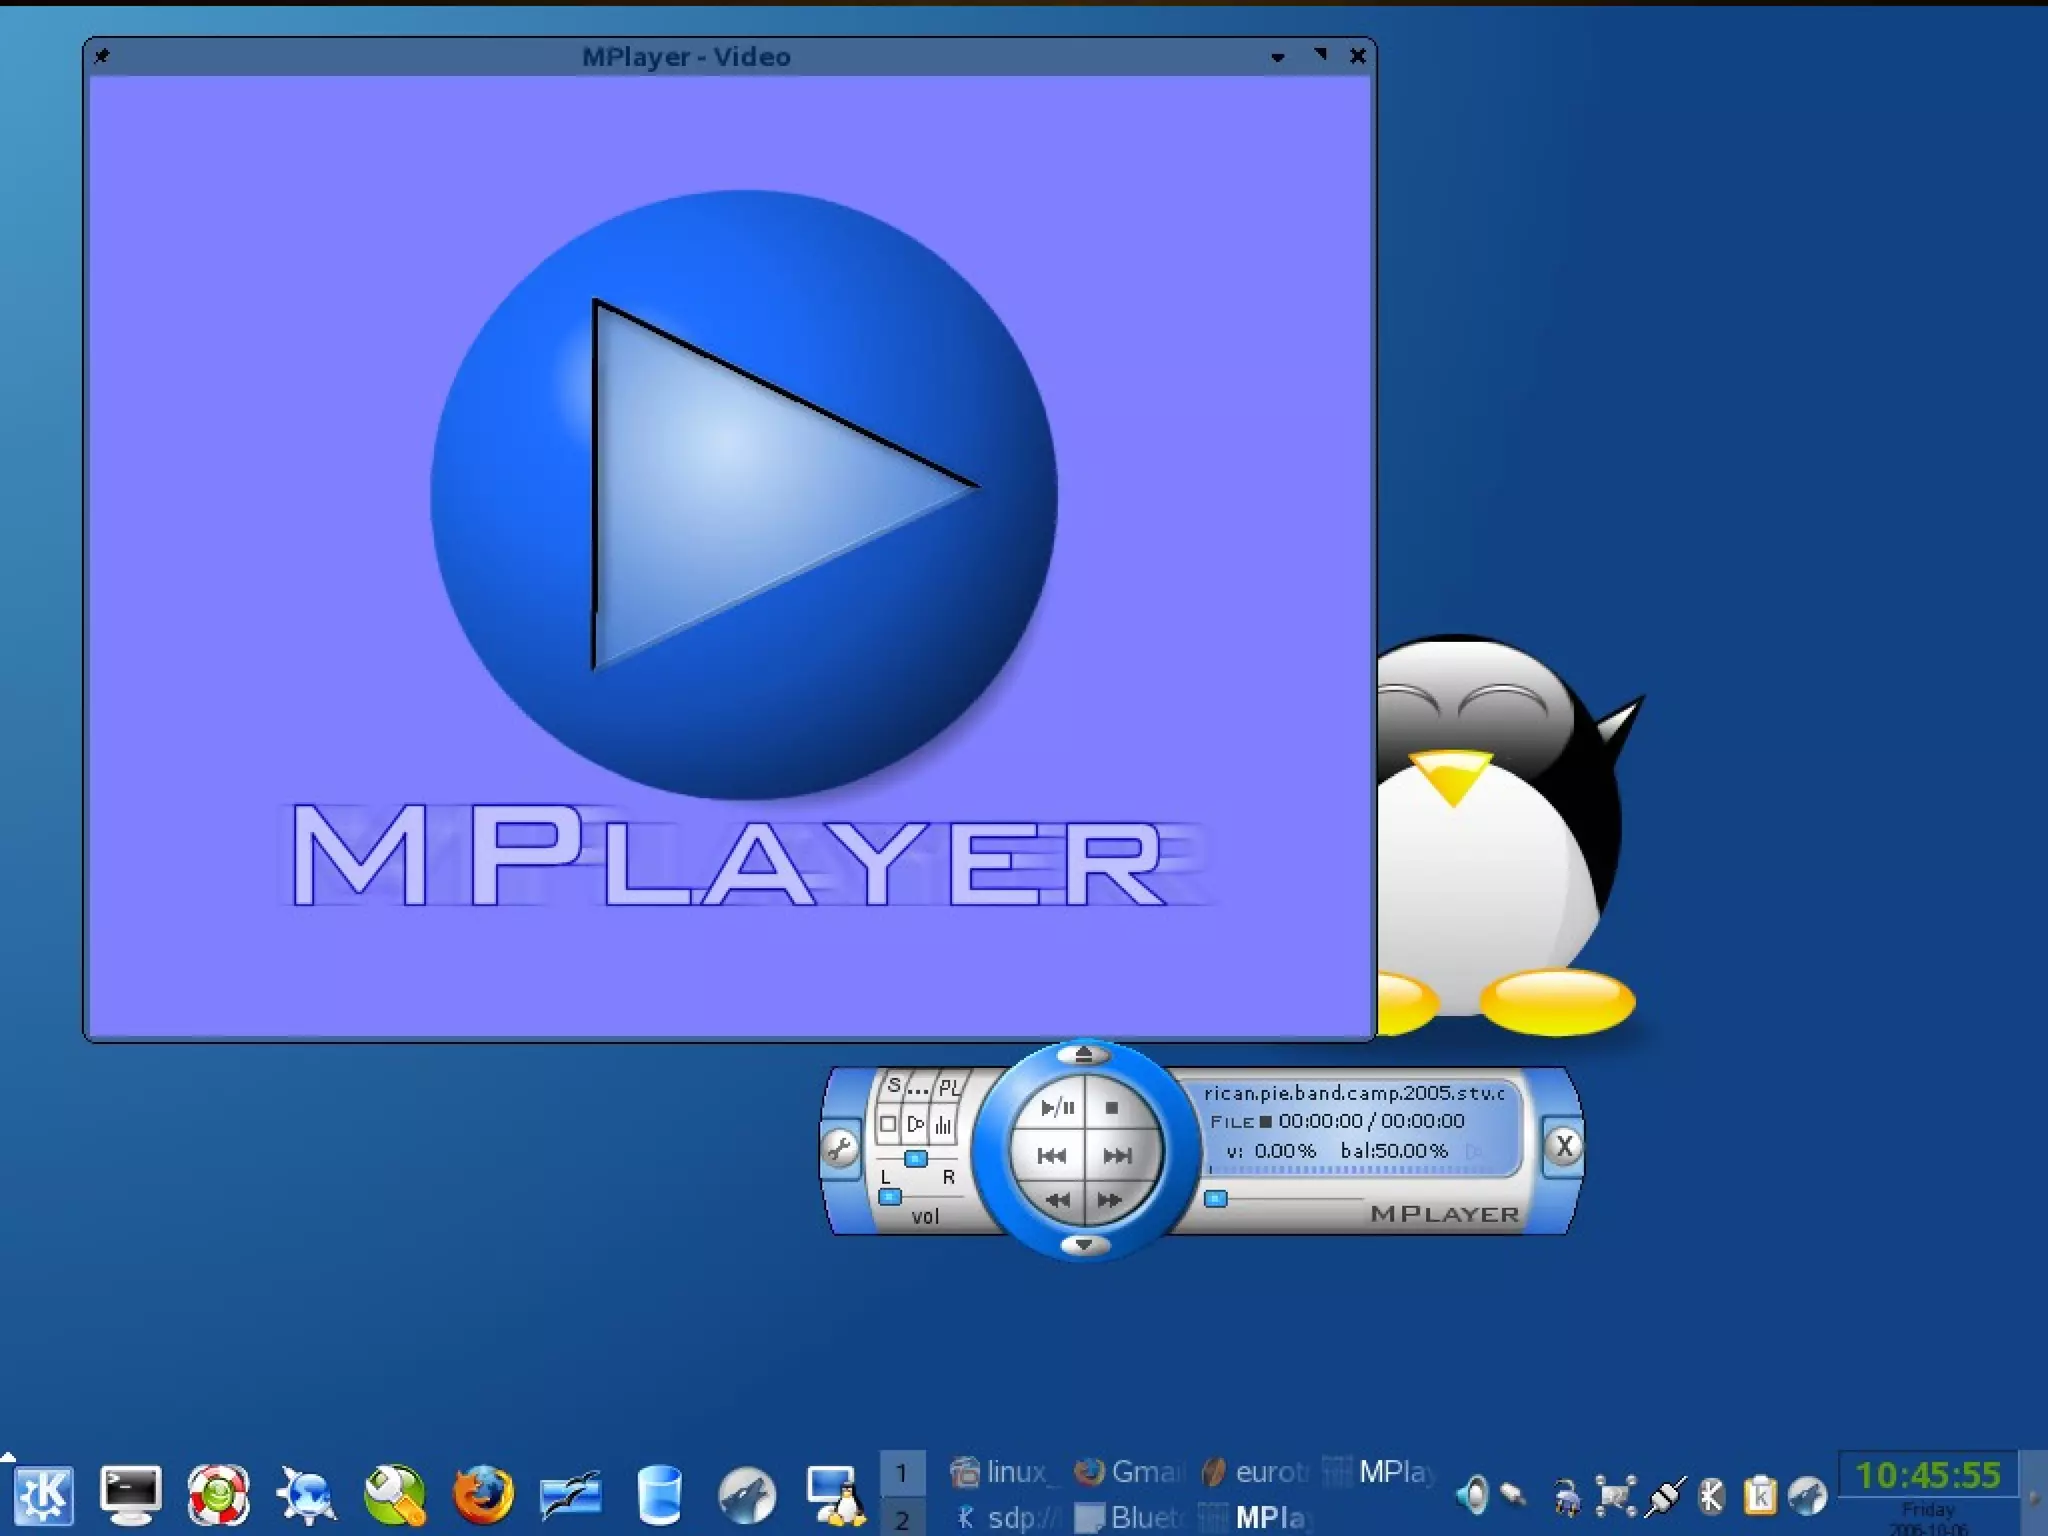The height and width of the screenshot is (1536, 2048).
Task: Switch to the Bluetooth taskbar entry
Action: click(1128, 1517)
